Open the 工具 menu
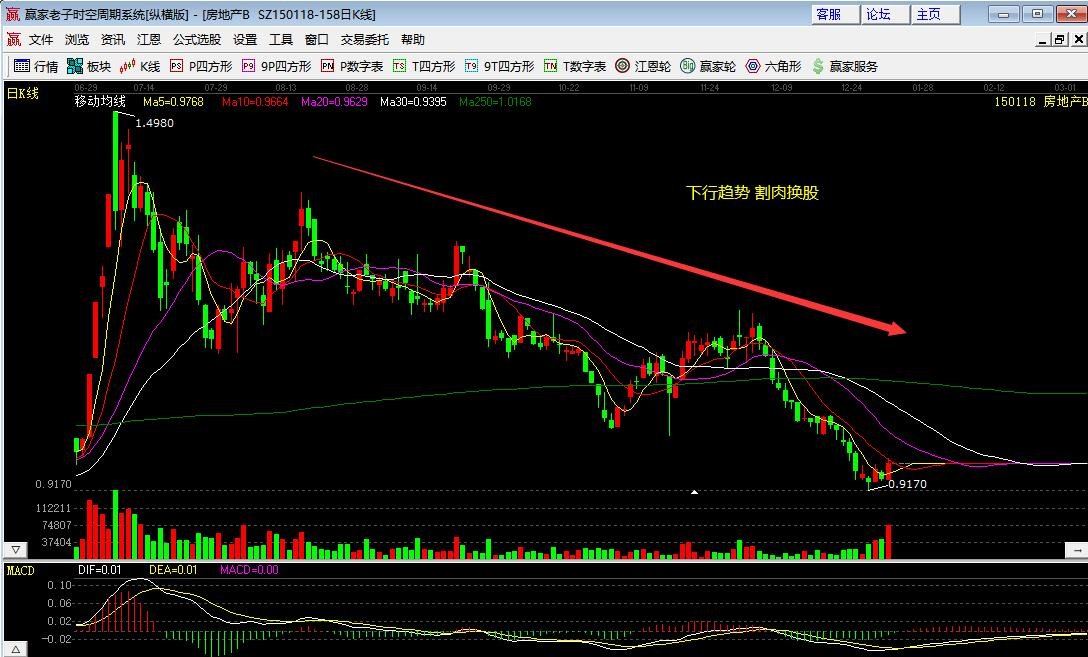This screenshot has width=1088, height=657. 281,40
